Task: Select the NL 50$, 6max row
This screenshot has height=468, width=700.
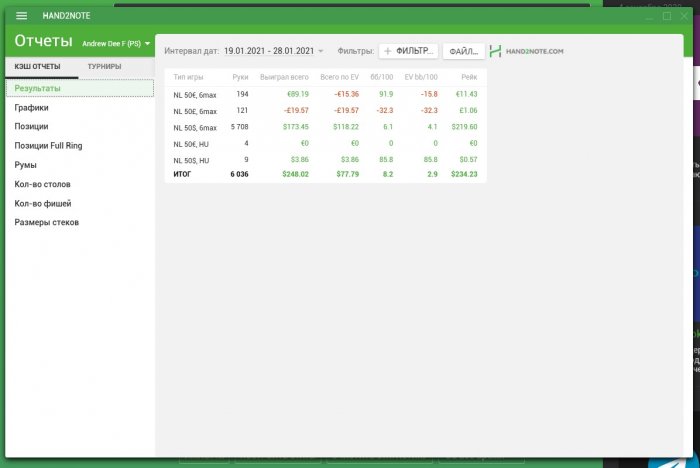Action: [x=325, y=127]
